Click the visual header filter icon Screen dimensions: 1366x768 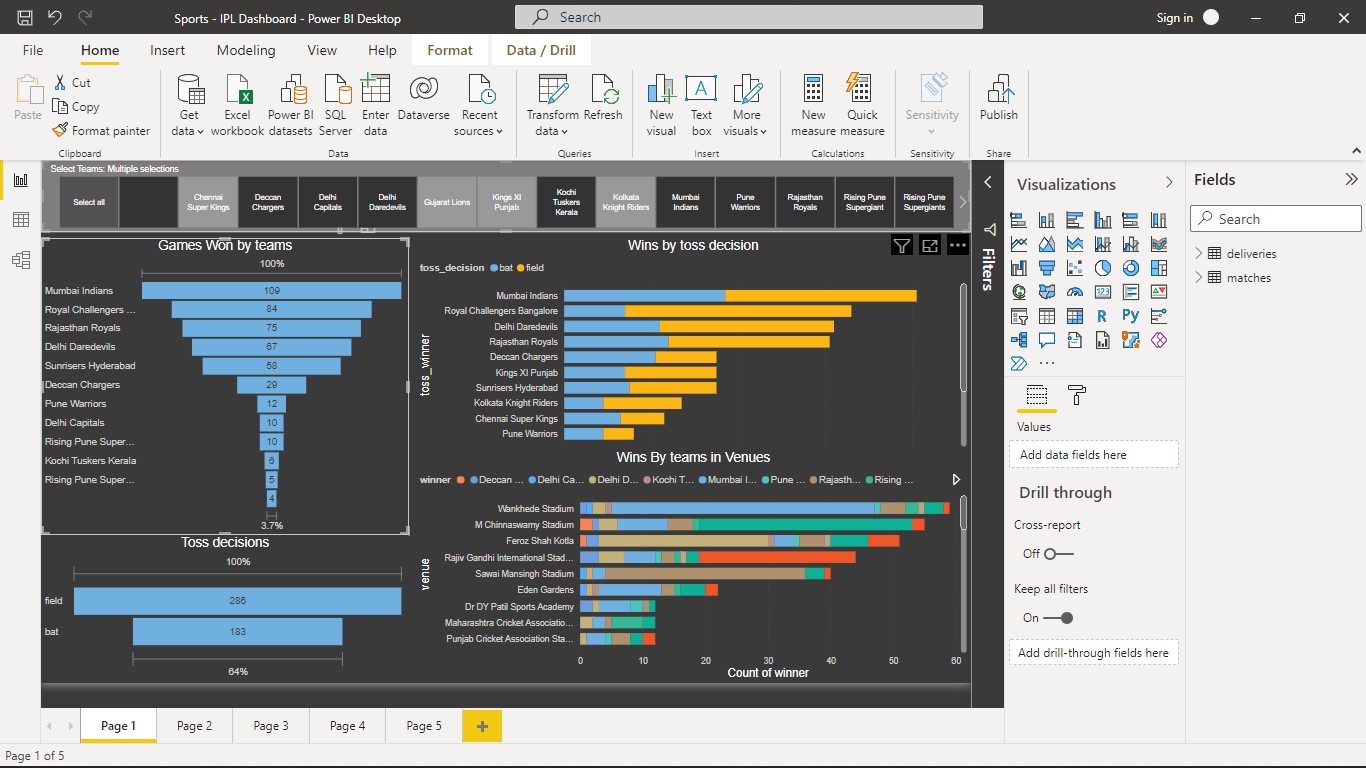(901, 246)
